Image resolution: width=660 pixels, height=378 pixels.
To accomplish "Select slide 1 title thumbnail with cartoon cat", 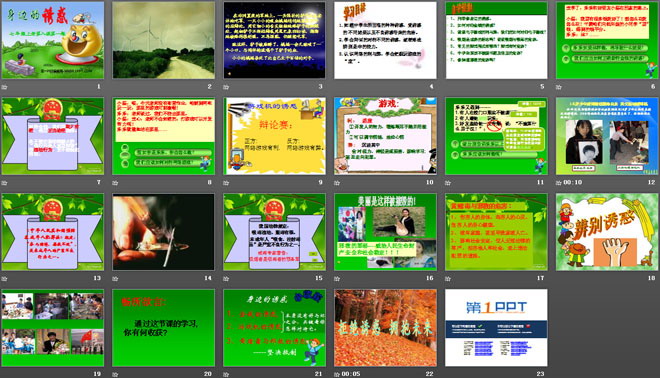I will (53, 40).
